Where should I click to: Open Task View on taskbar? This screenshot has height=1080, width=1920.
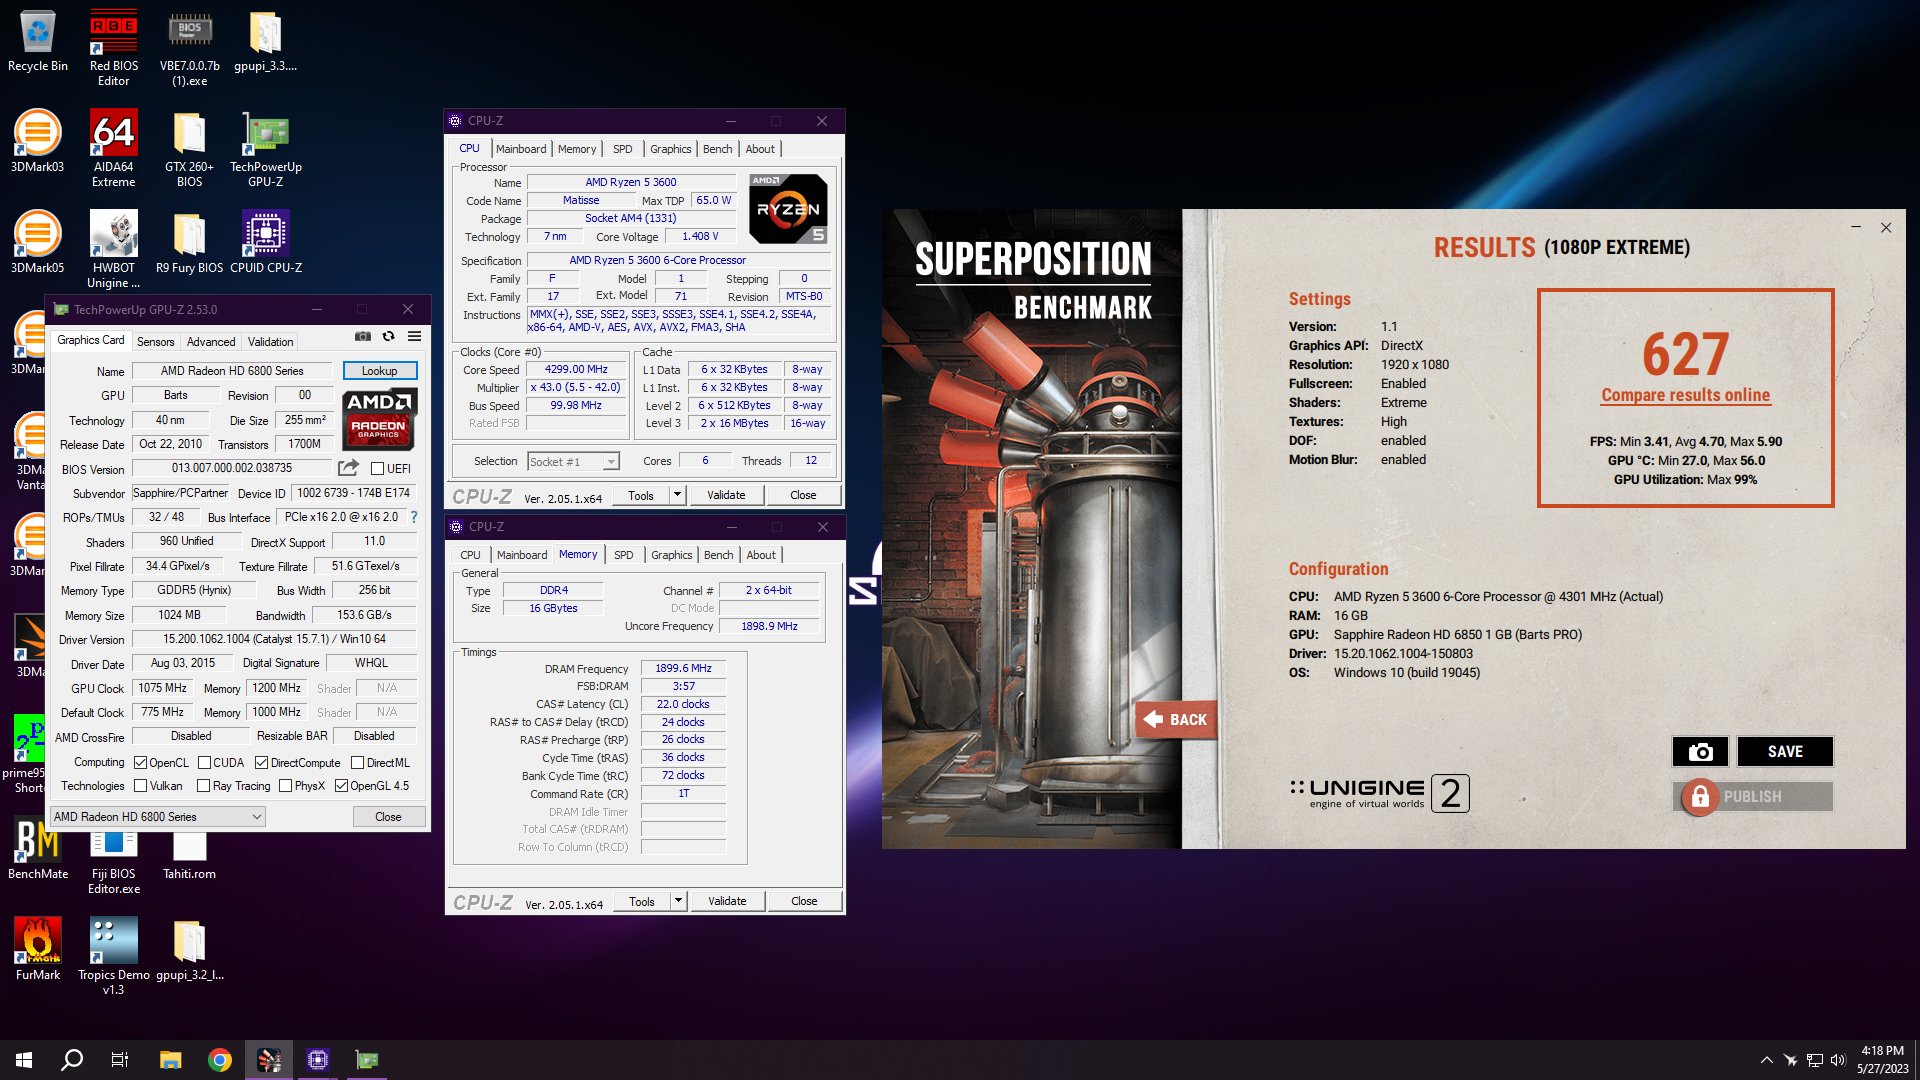120,1060
